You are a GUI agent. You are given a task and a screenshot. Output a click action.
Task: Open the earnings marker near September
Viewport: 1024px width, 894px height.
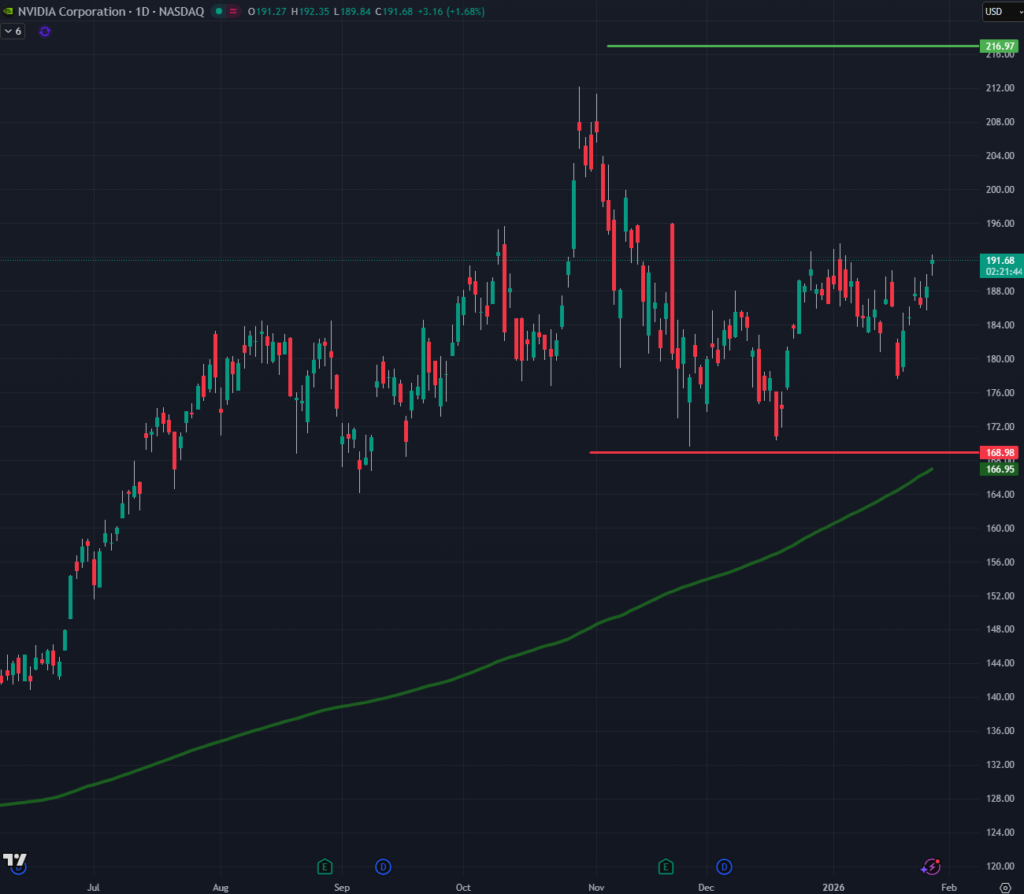(324, 866)
